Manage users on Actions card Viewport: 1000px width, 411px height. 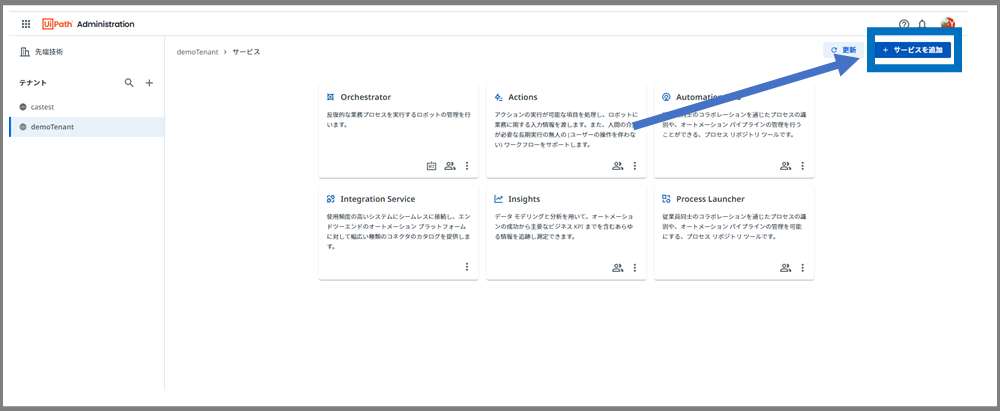point(617,166)
